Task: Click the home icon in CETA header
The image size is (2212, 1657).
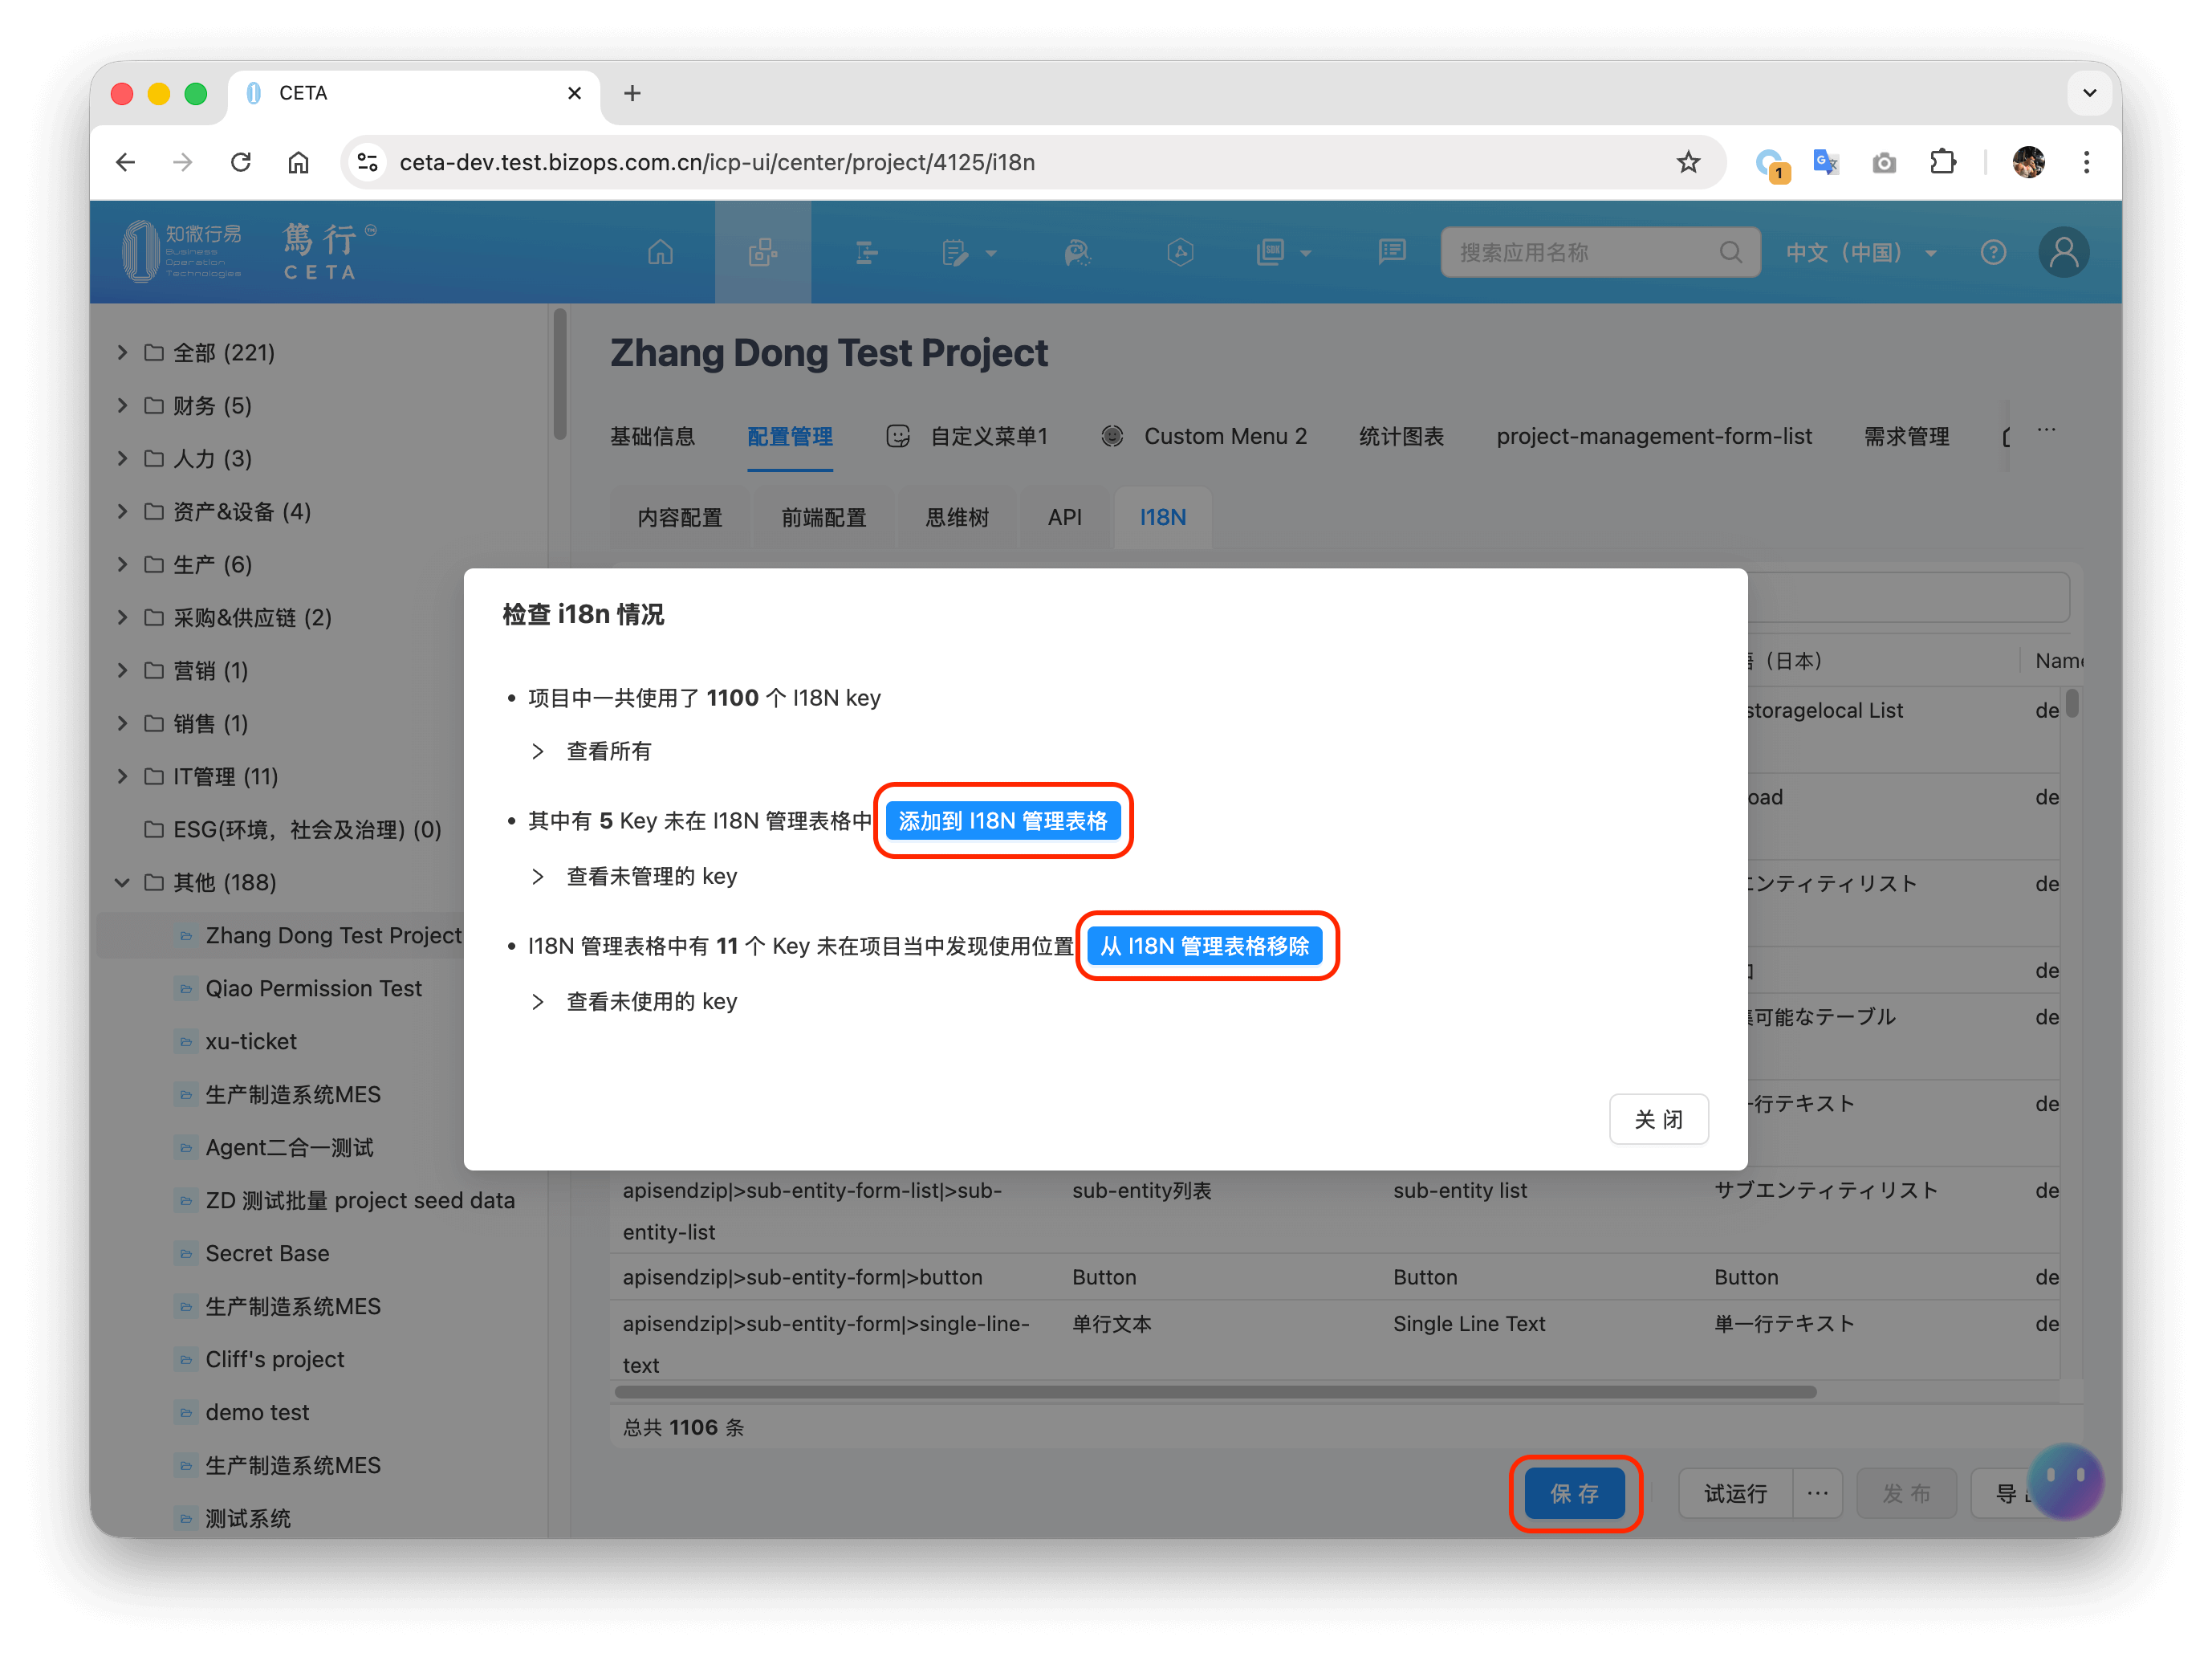Action: (x=660, y=252)
